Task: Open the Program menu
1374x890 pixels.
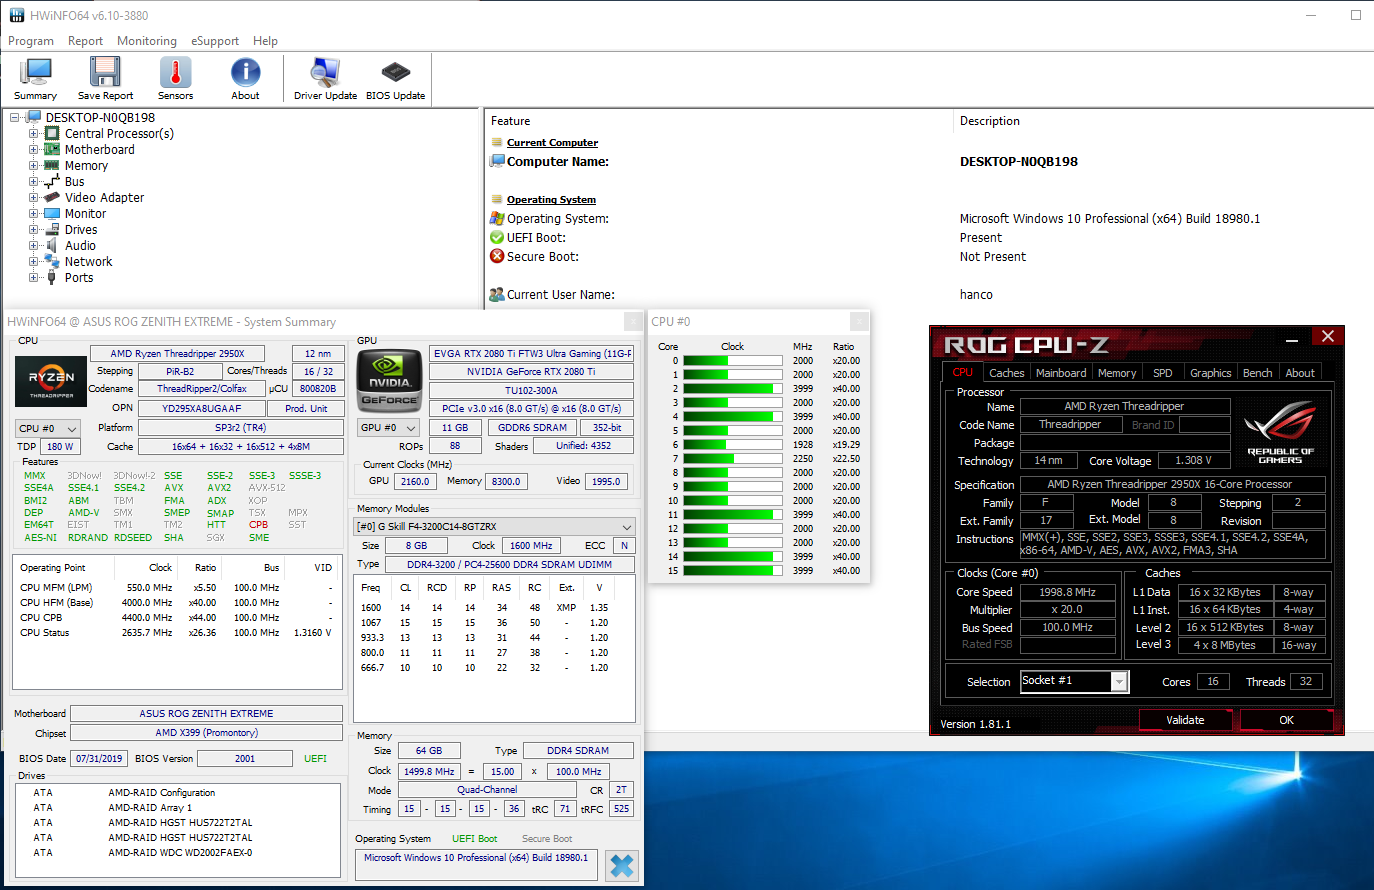Action: pyautogui.click(x=31, y=41)
